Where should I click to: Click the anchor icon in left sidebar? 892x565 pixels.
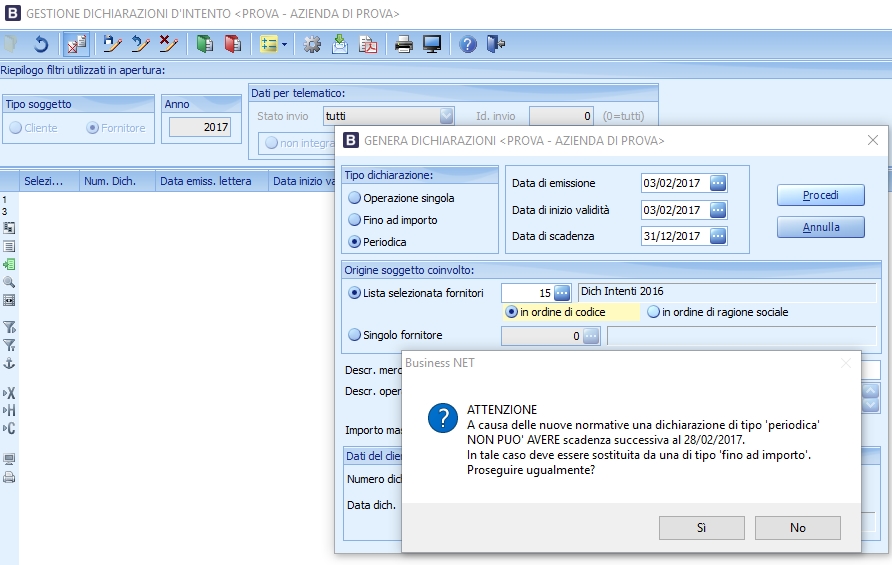click(9, 363)
